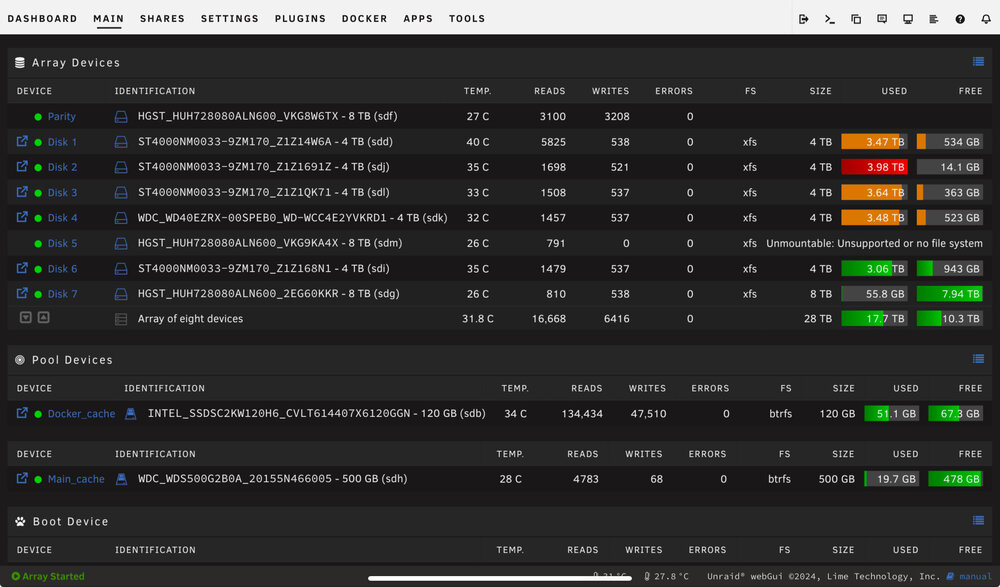
Task: Toggle Main_cache green status dot
Action: pos(38,479)
